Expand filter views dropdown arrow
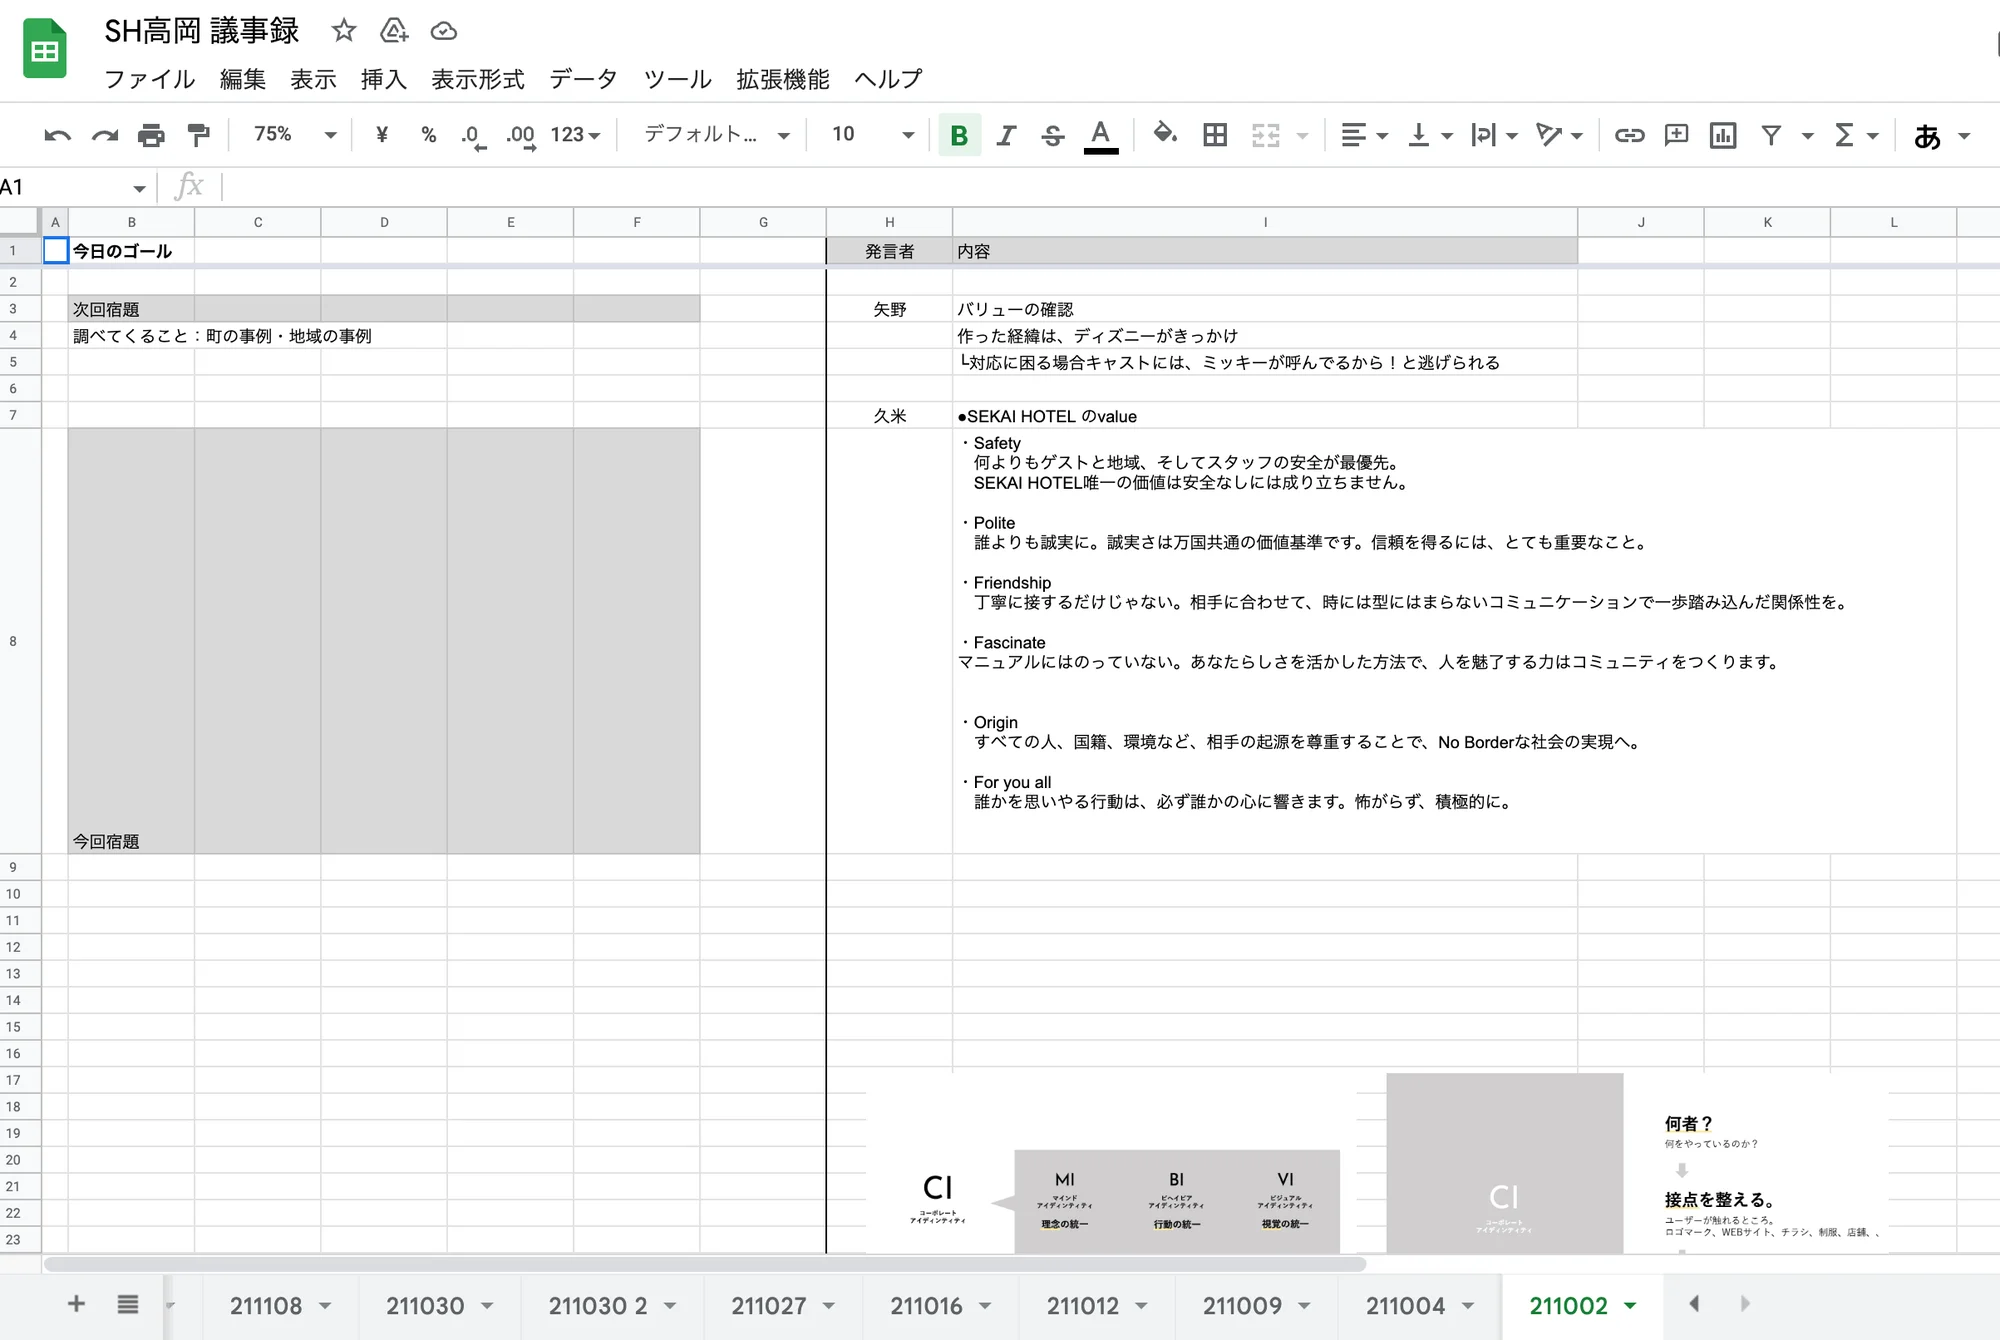This screenshot has width=2000, height=1340. [x=1807, y=135]
